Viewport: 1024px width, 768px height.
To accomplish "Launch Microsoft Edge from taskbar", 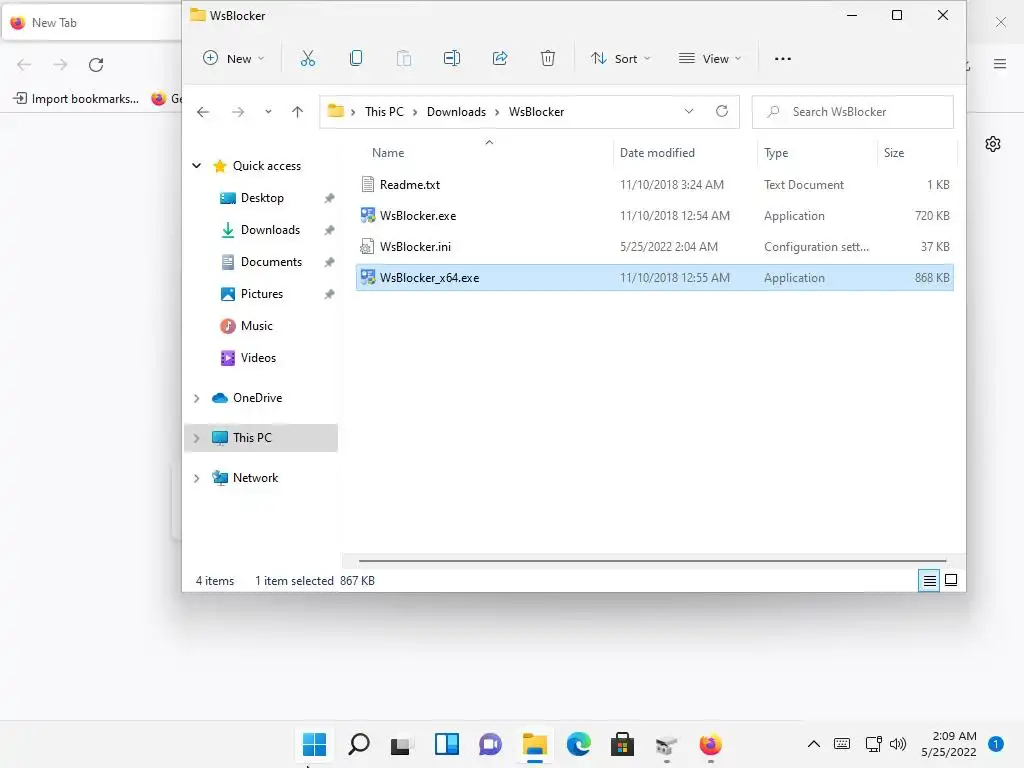I will [x=579, y=744].
